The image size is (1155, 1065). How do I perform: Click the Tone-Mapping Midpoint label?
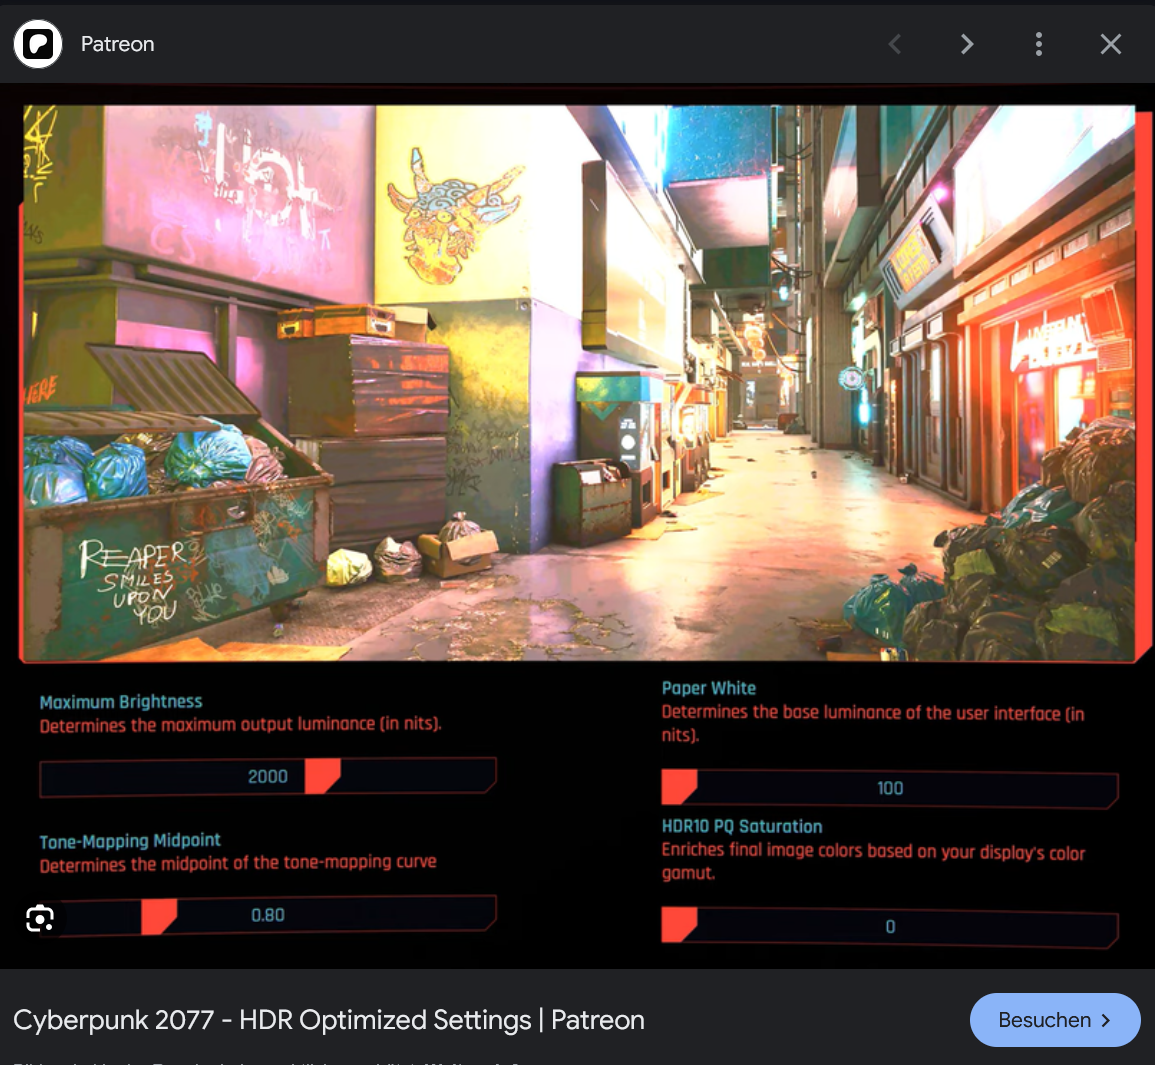point(130,841)
